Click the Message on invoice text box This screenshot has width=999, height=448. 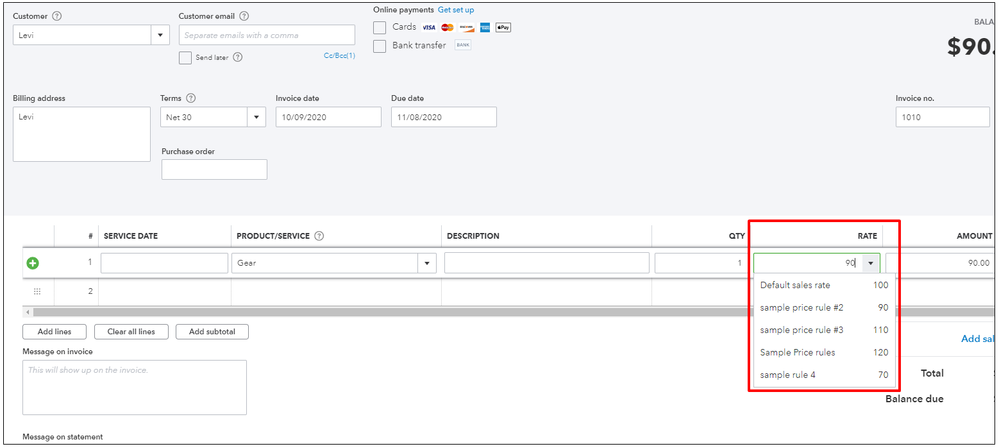[134, 387]
